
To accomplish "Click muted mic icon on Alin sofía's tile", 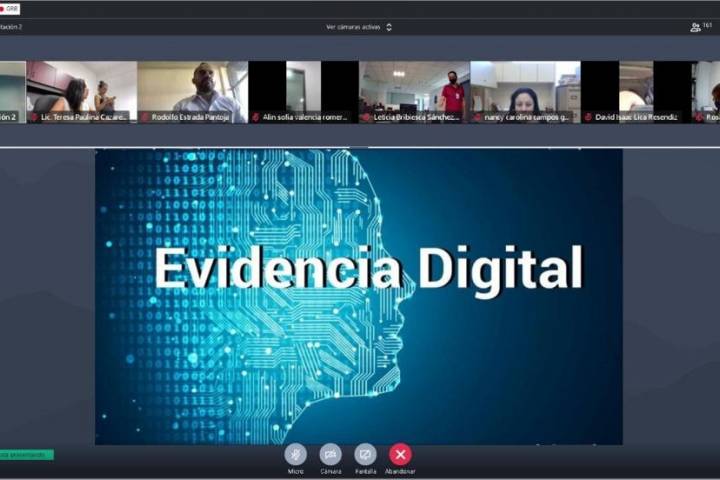I will [x=256, y=117].
